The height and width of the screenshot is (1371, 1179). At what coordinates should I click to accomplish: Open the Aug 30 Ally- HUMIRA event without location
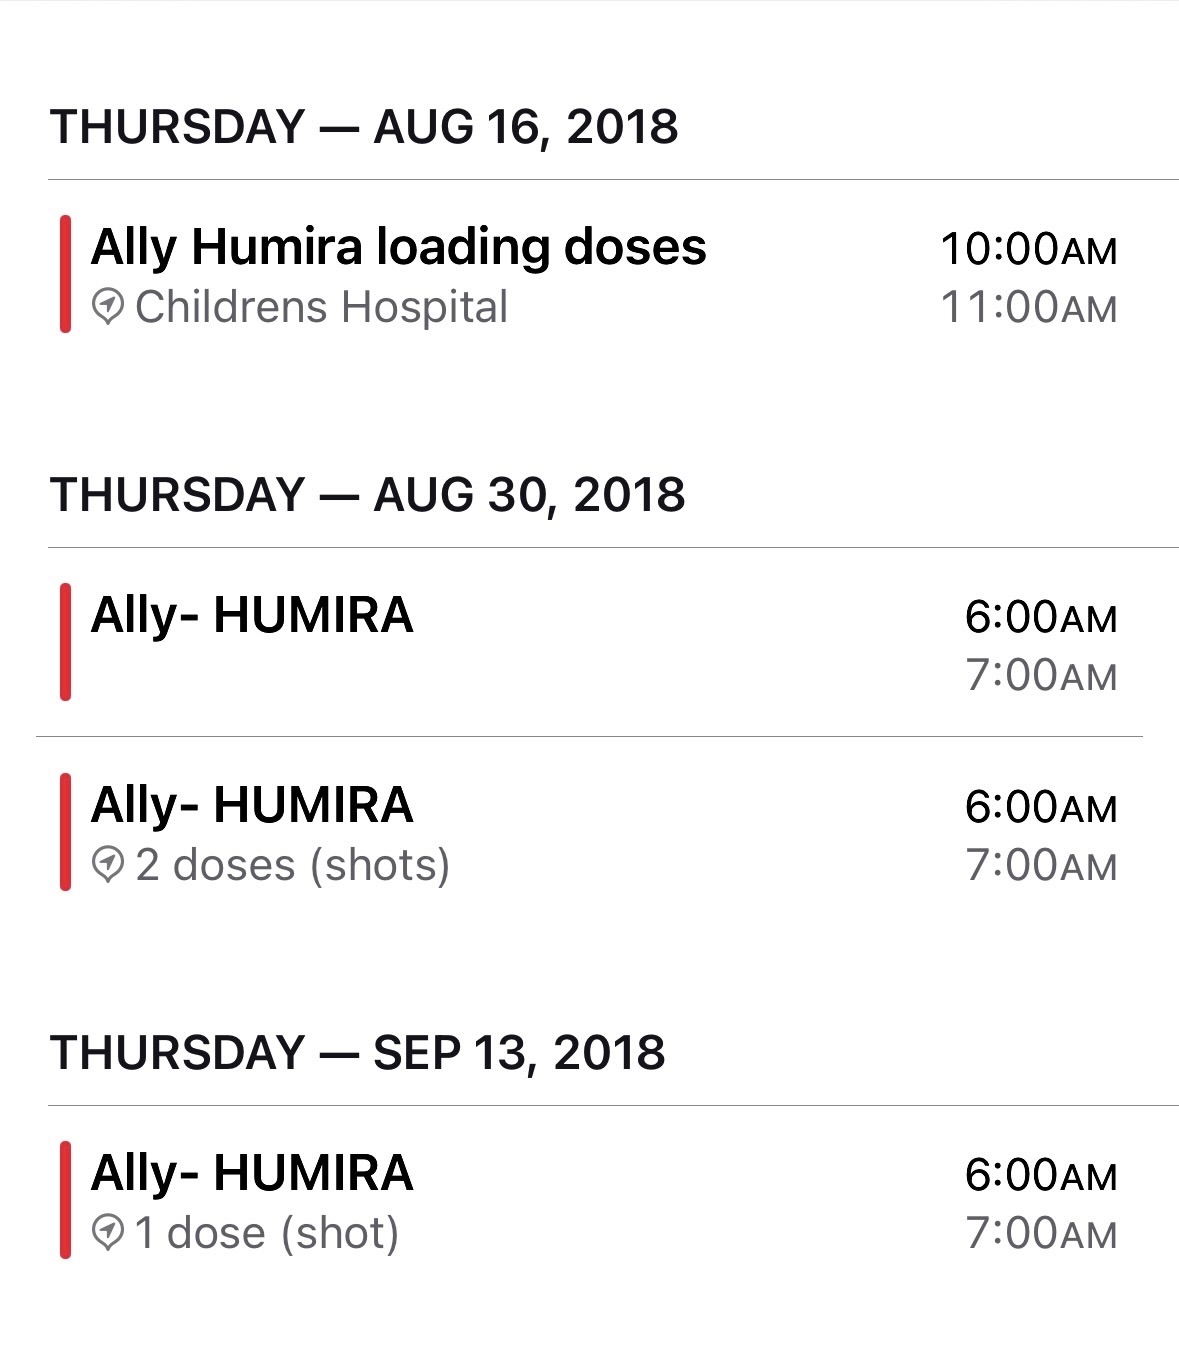coord(252,615)
